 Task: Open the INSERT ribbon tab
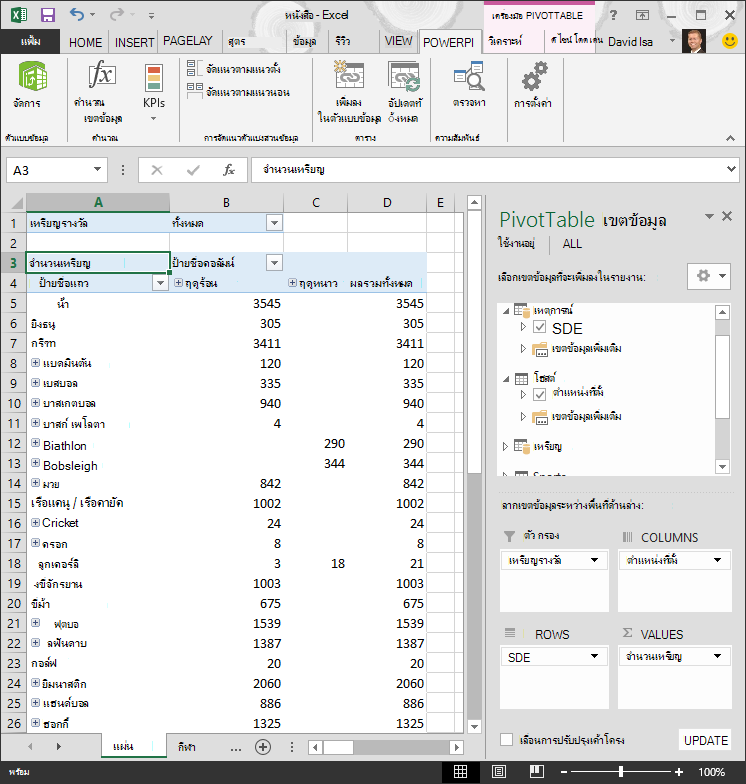click(134, 42)
